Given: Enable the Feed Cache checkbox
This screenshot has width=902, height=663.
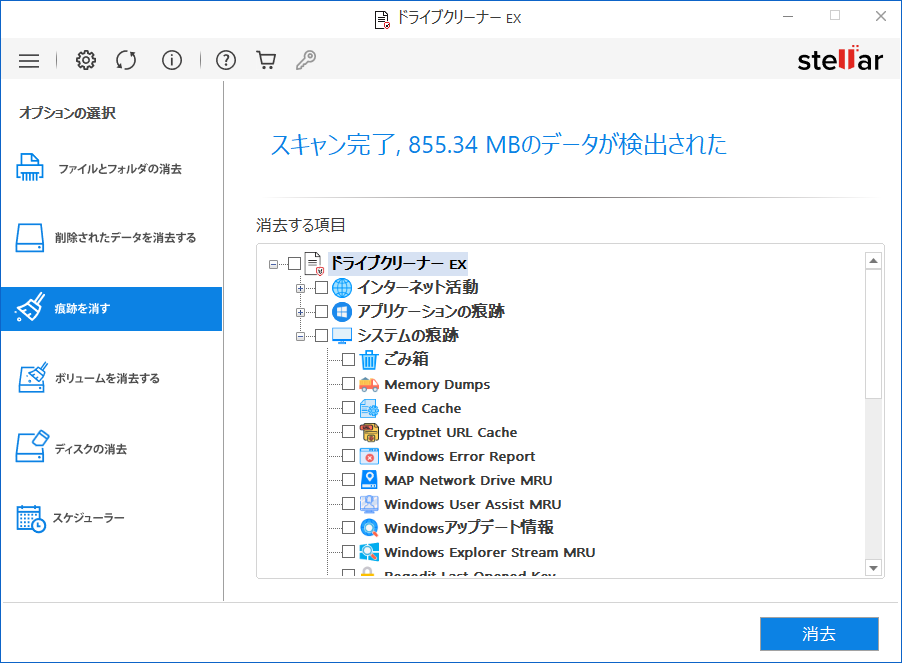Looking at the screenshot, I should pos(347,408).
